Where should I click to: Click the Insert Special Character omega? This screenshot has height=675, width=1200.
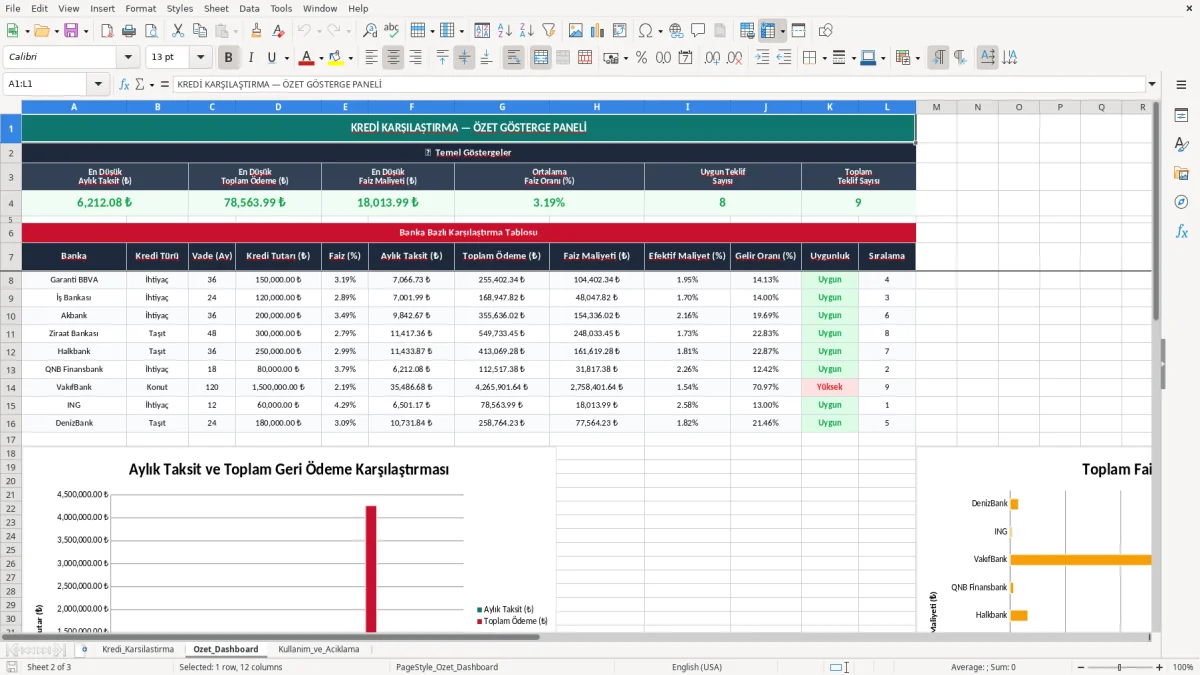click(x=645, y=31)
